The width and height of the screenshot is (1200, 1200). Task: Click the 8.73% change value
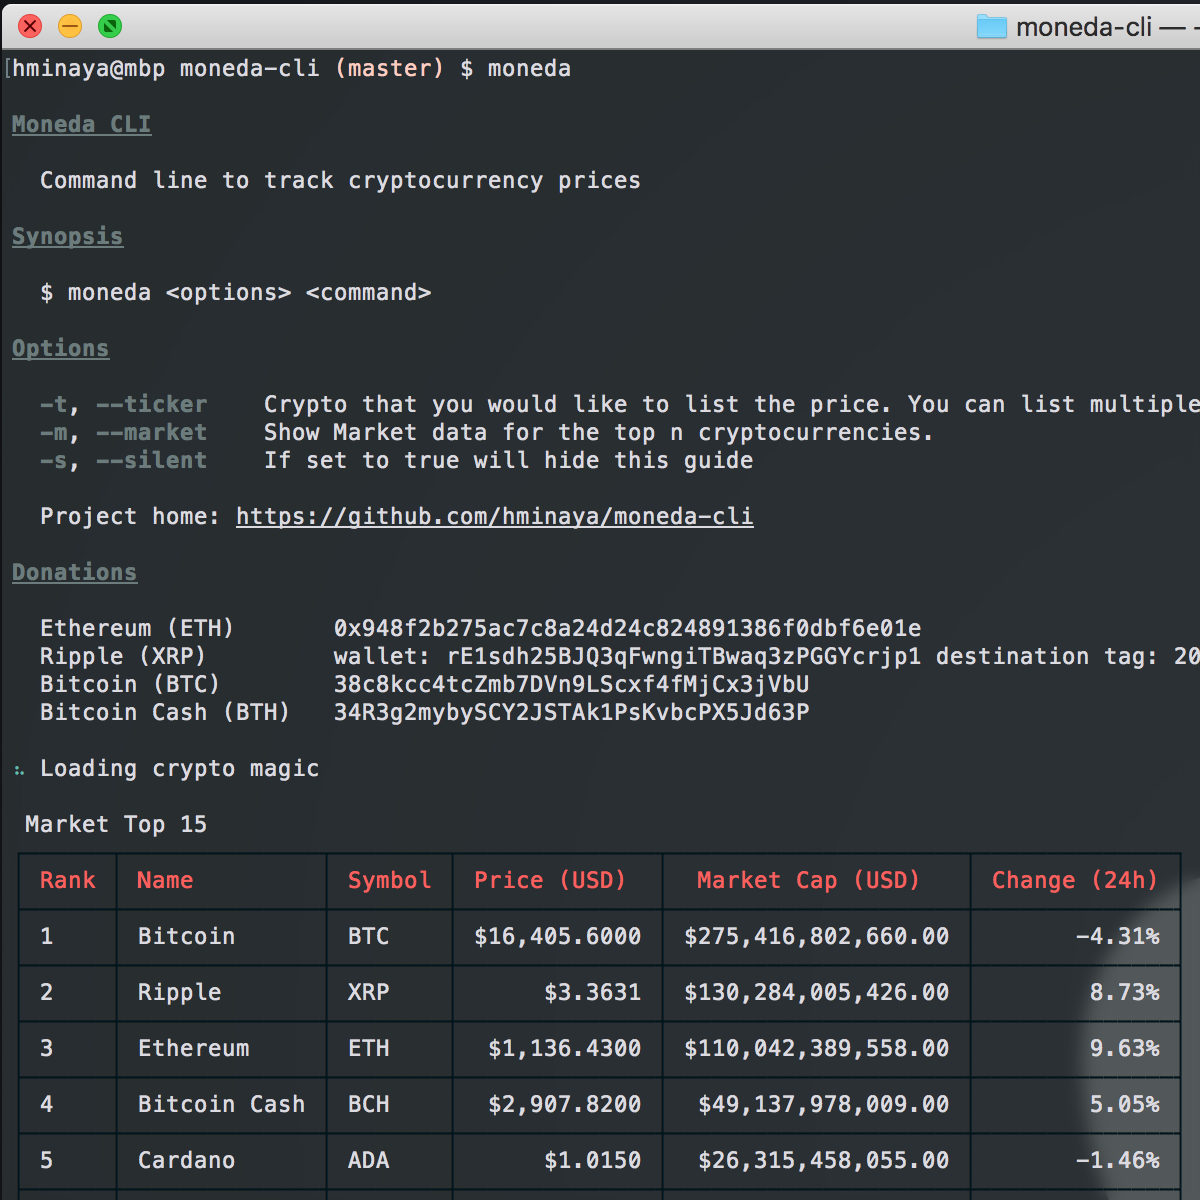(1124, 992)
